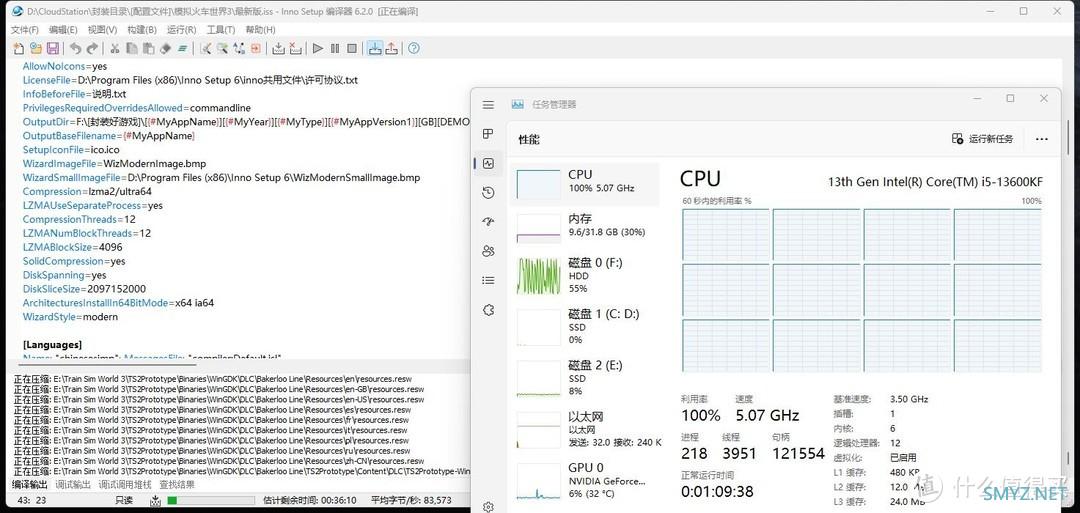Click the Undo arrow icon
This screenshot has height=513, width=1080.
click(x=75, y=48)
